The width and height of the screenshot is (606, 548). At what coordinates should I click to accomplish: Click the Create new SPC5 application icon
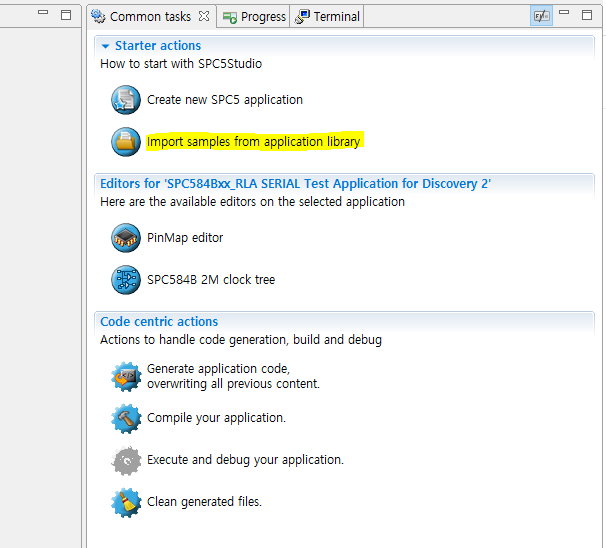click(x=126, y=100)
